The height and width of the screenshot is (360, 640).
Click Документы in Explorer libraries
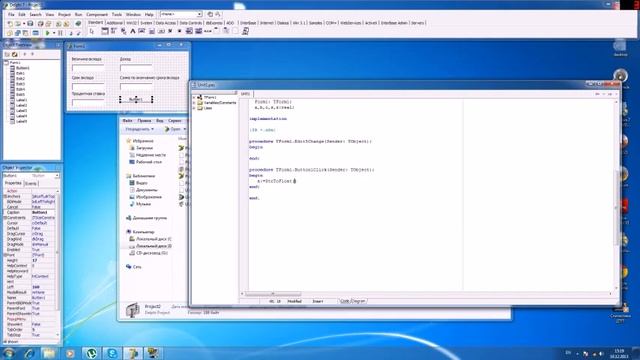click(x=146, y=190)
